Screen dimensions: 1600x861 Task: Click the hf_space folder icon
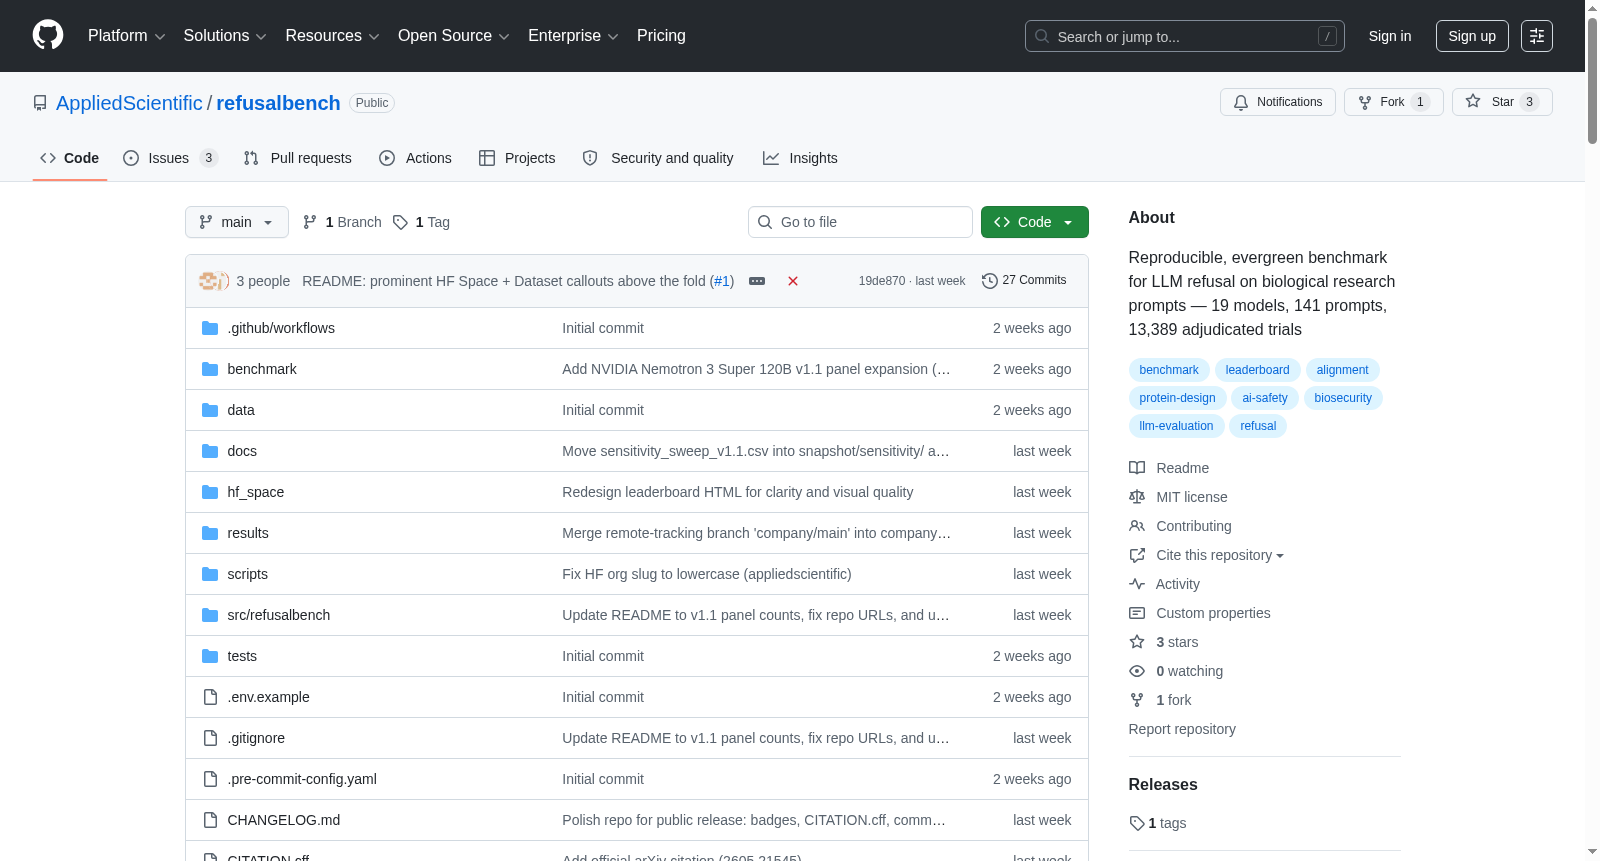click(x=210, y=492)
